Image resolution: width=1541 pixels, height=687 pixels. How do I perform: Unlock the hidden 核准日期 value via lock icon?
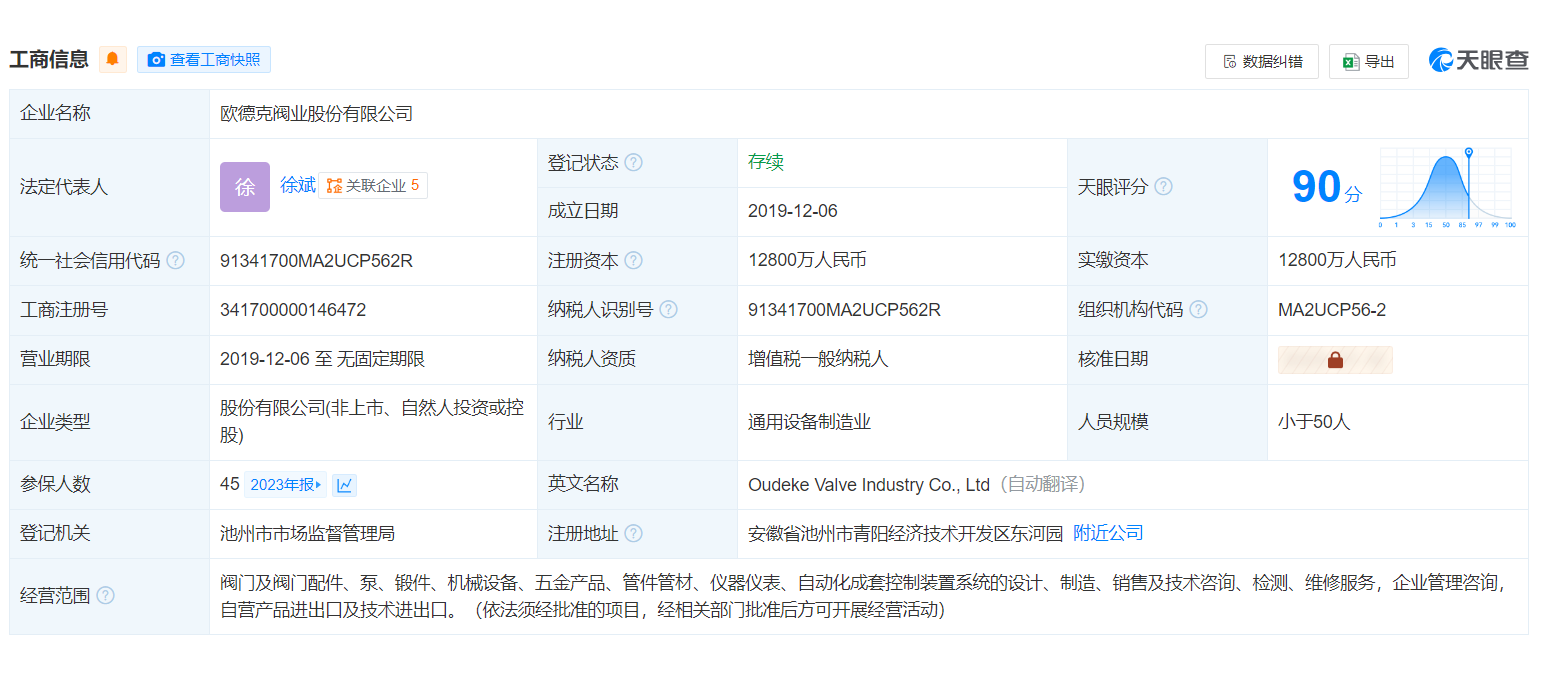click(1335, 359)
